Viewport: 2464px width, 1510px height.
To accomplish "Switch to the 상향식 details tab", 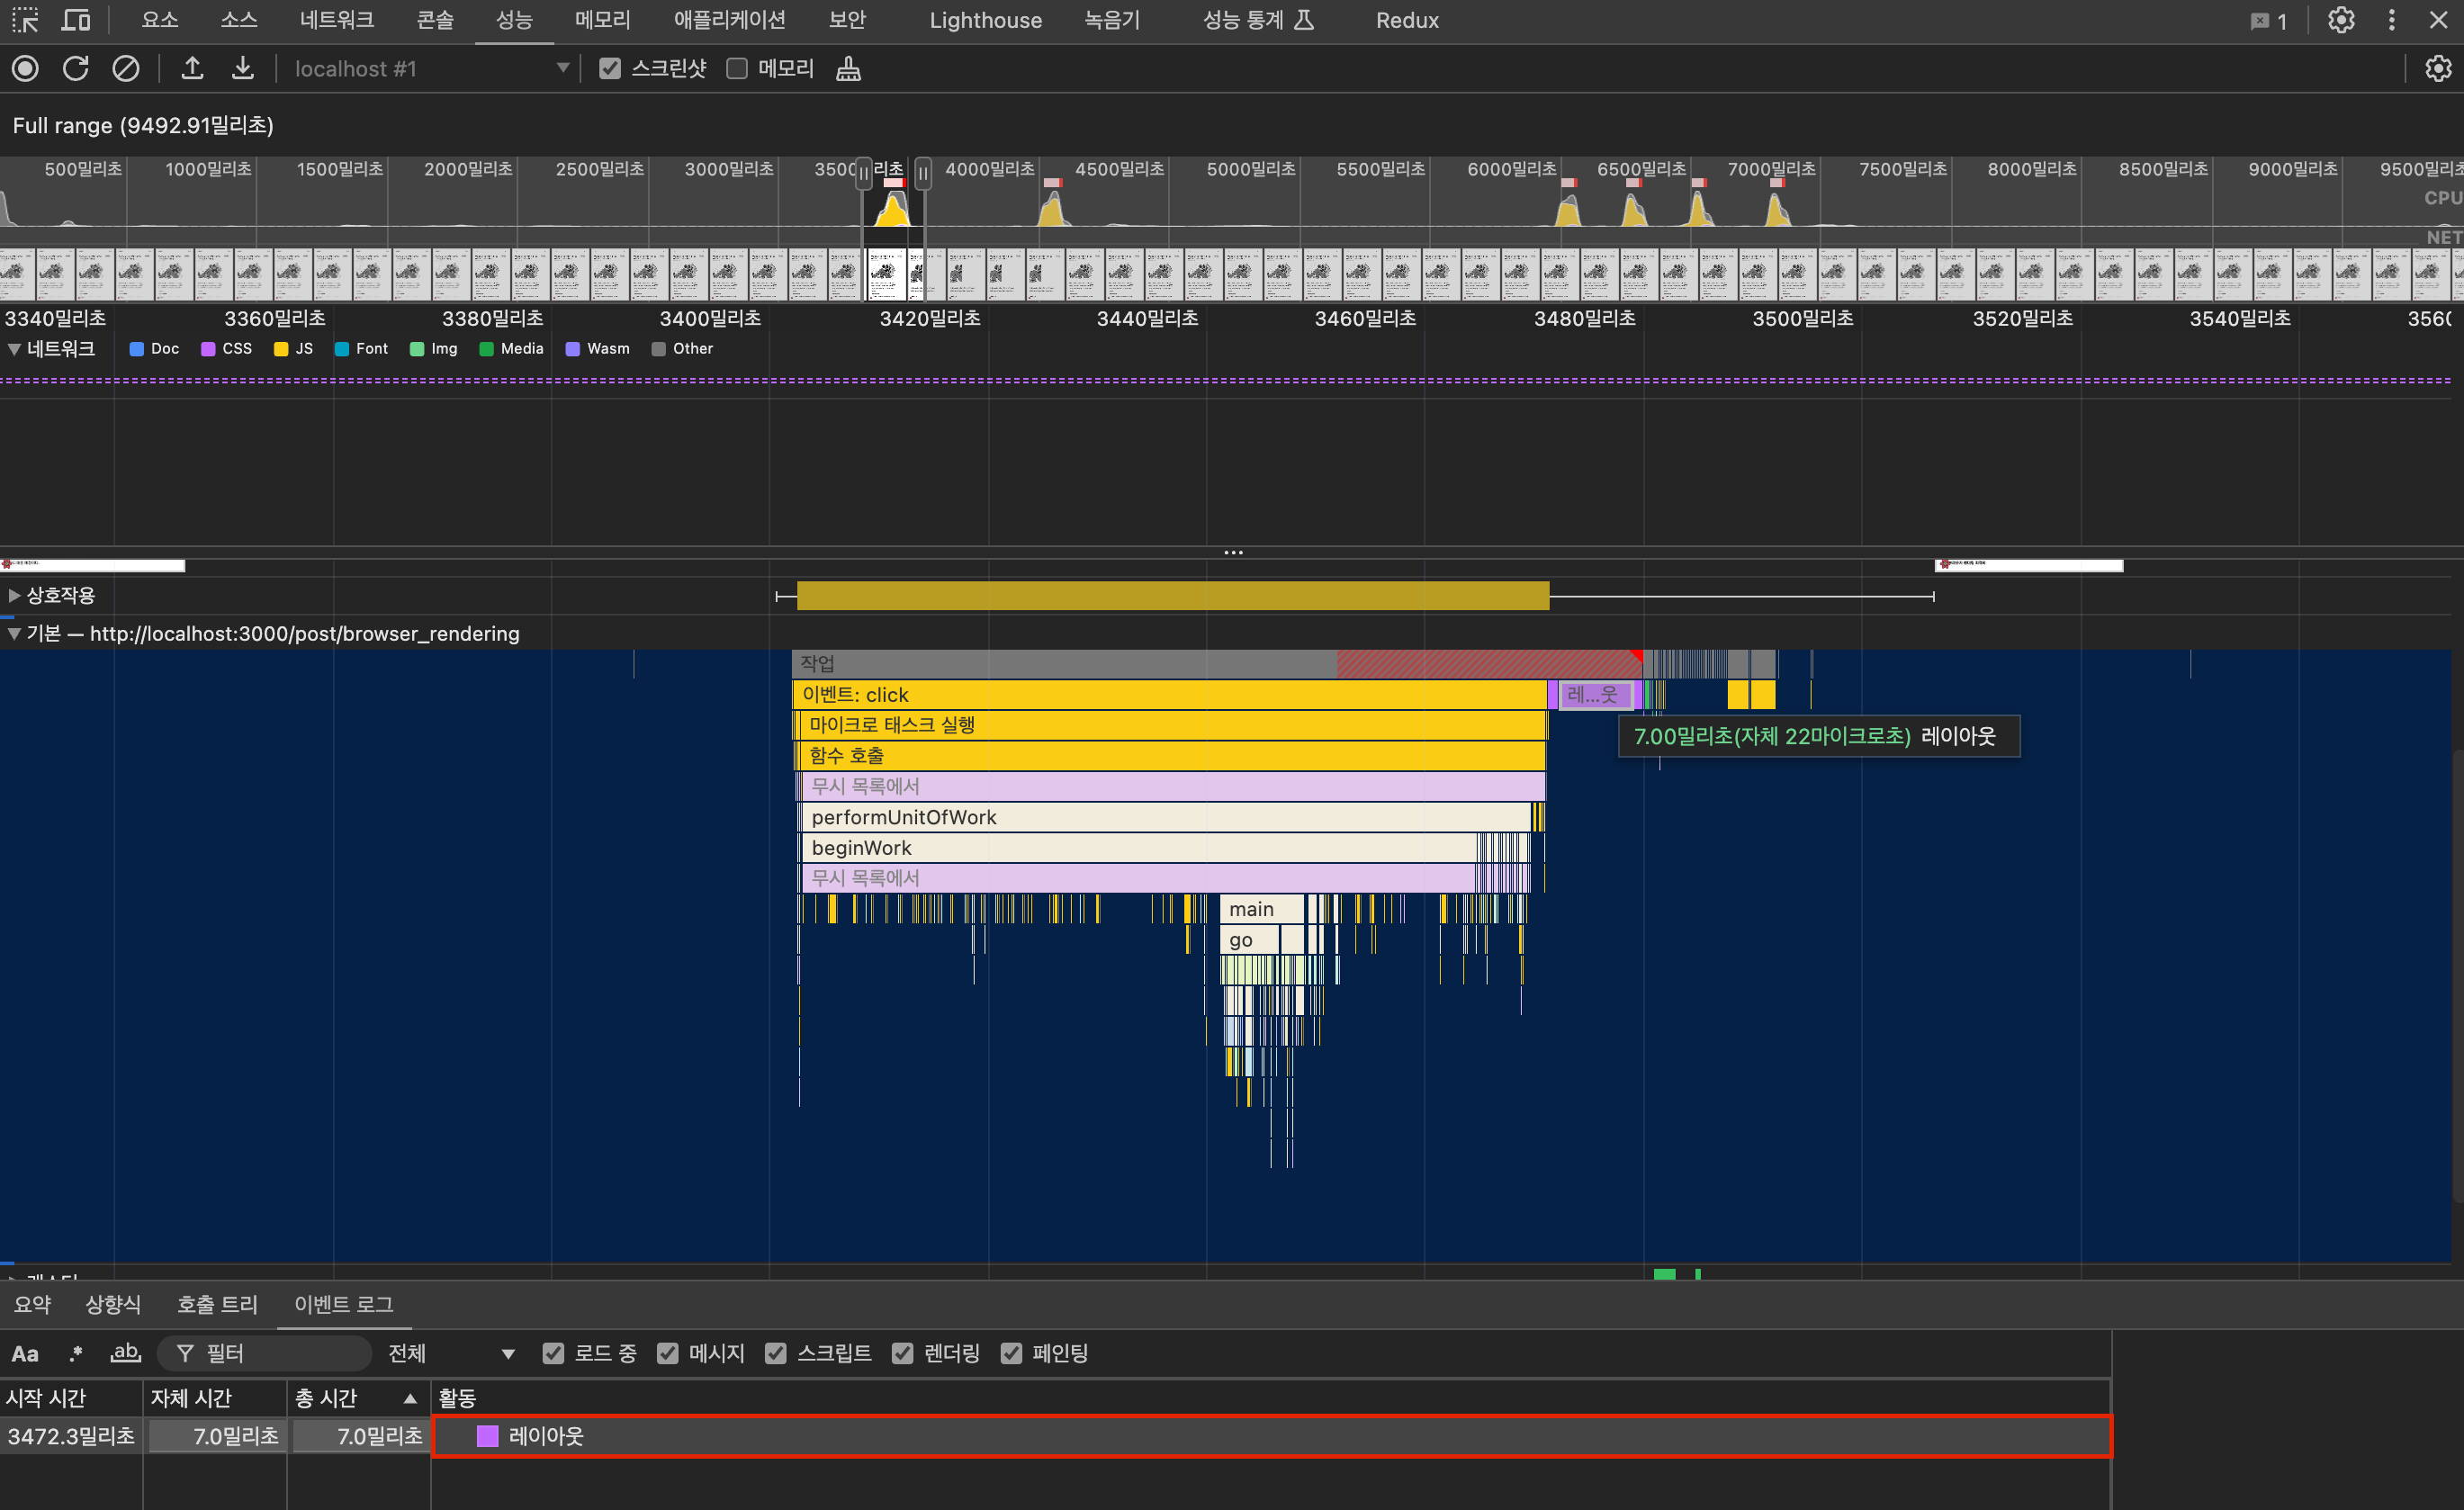I will [x=113, y=1304].
